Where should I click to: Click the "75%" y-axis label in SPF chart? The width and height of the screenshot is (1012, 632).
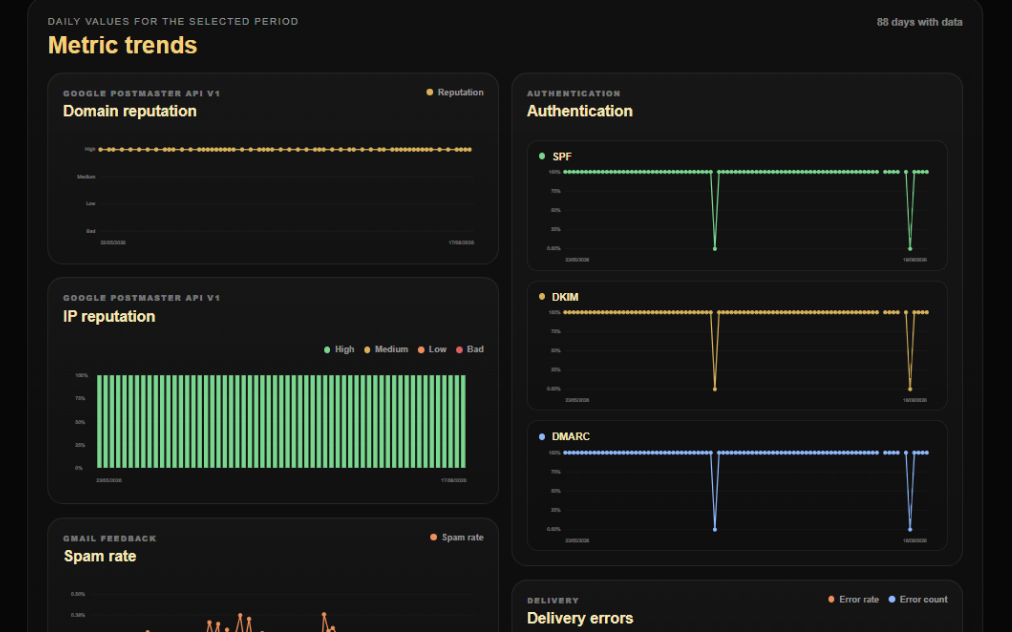click(555, 191)
